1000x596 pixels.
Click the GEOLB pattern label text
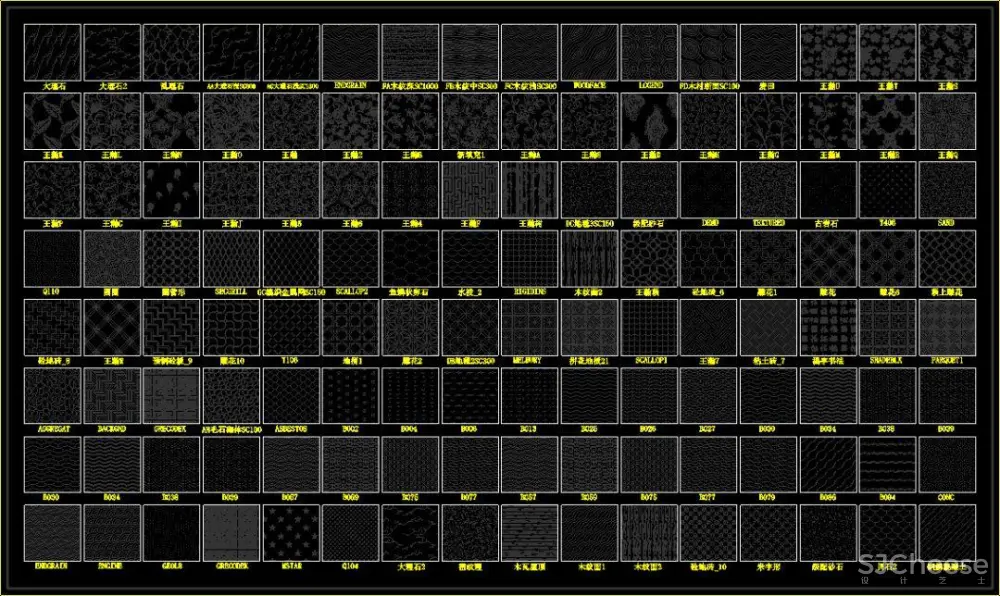pos(171,567)
